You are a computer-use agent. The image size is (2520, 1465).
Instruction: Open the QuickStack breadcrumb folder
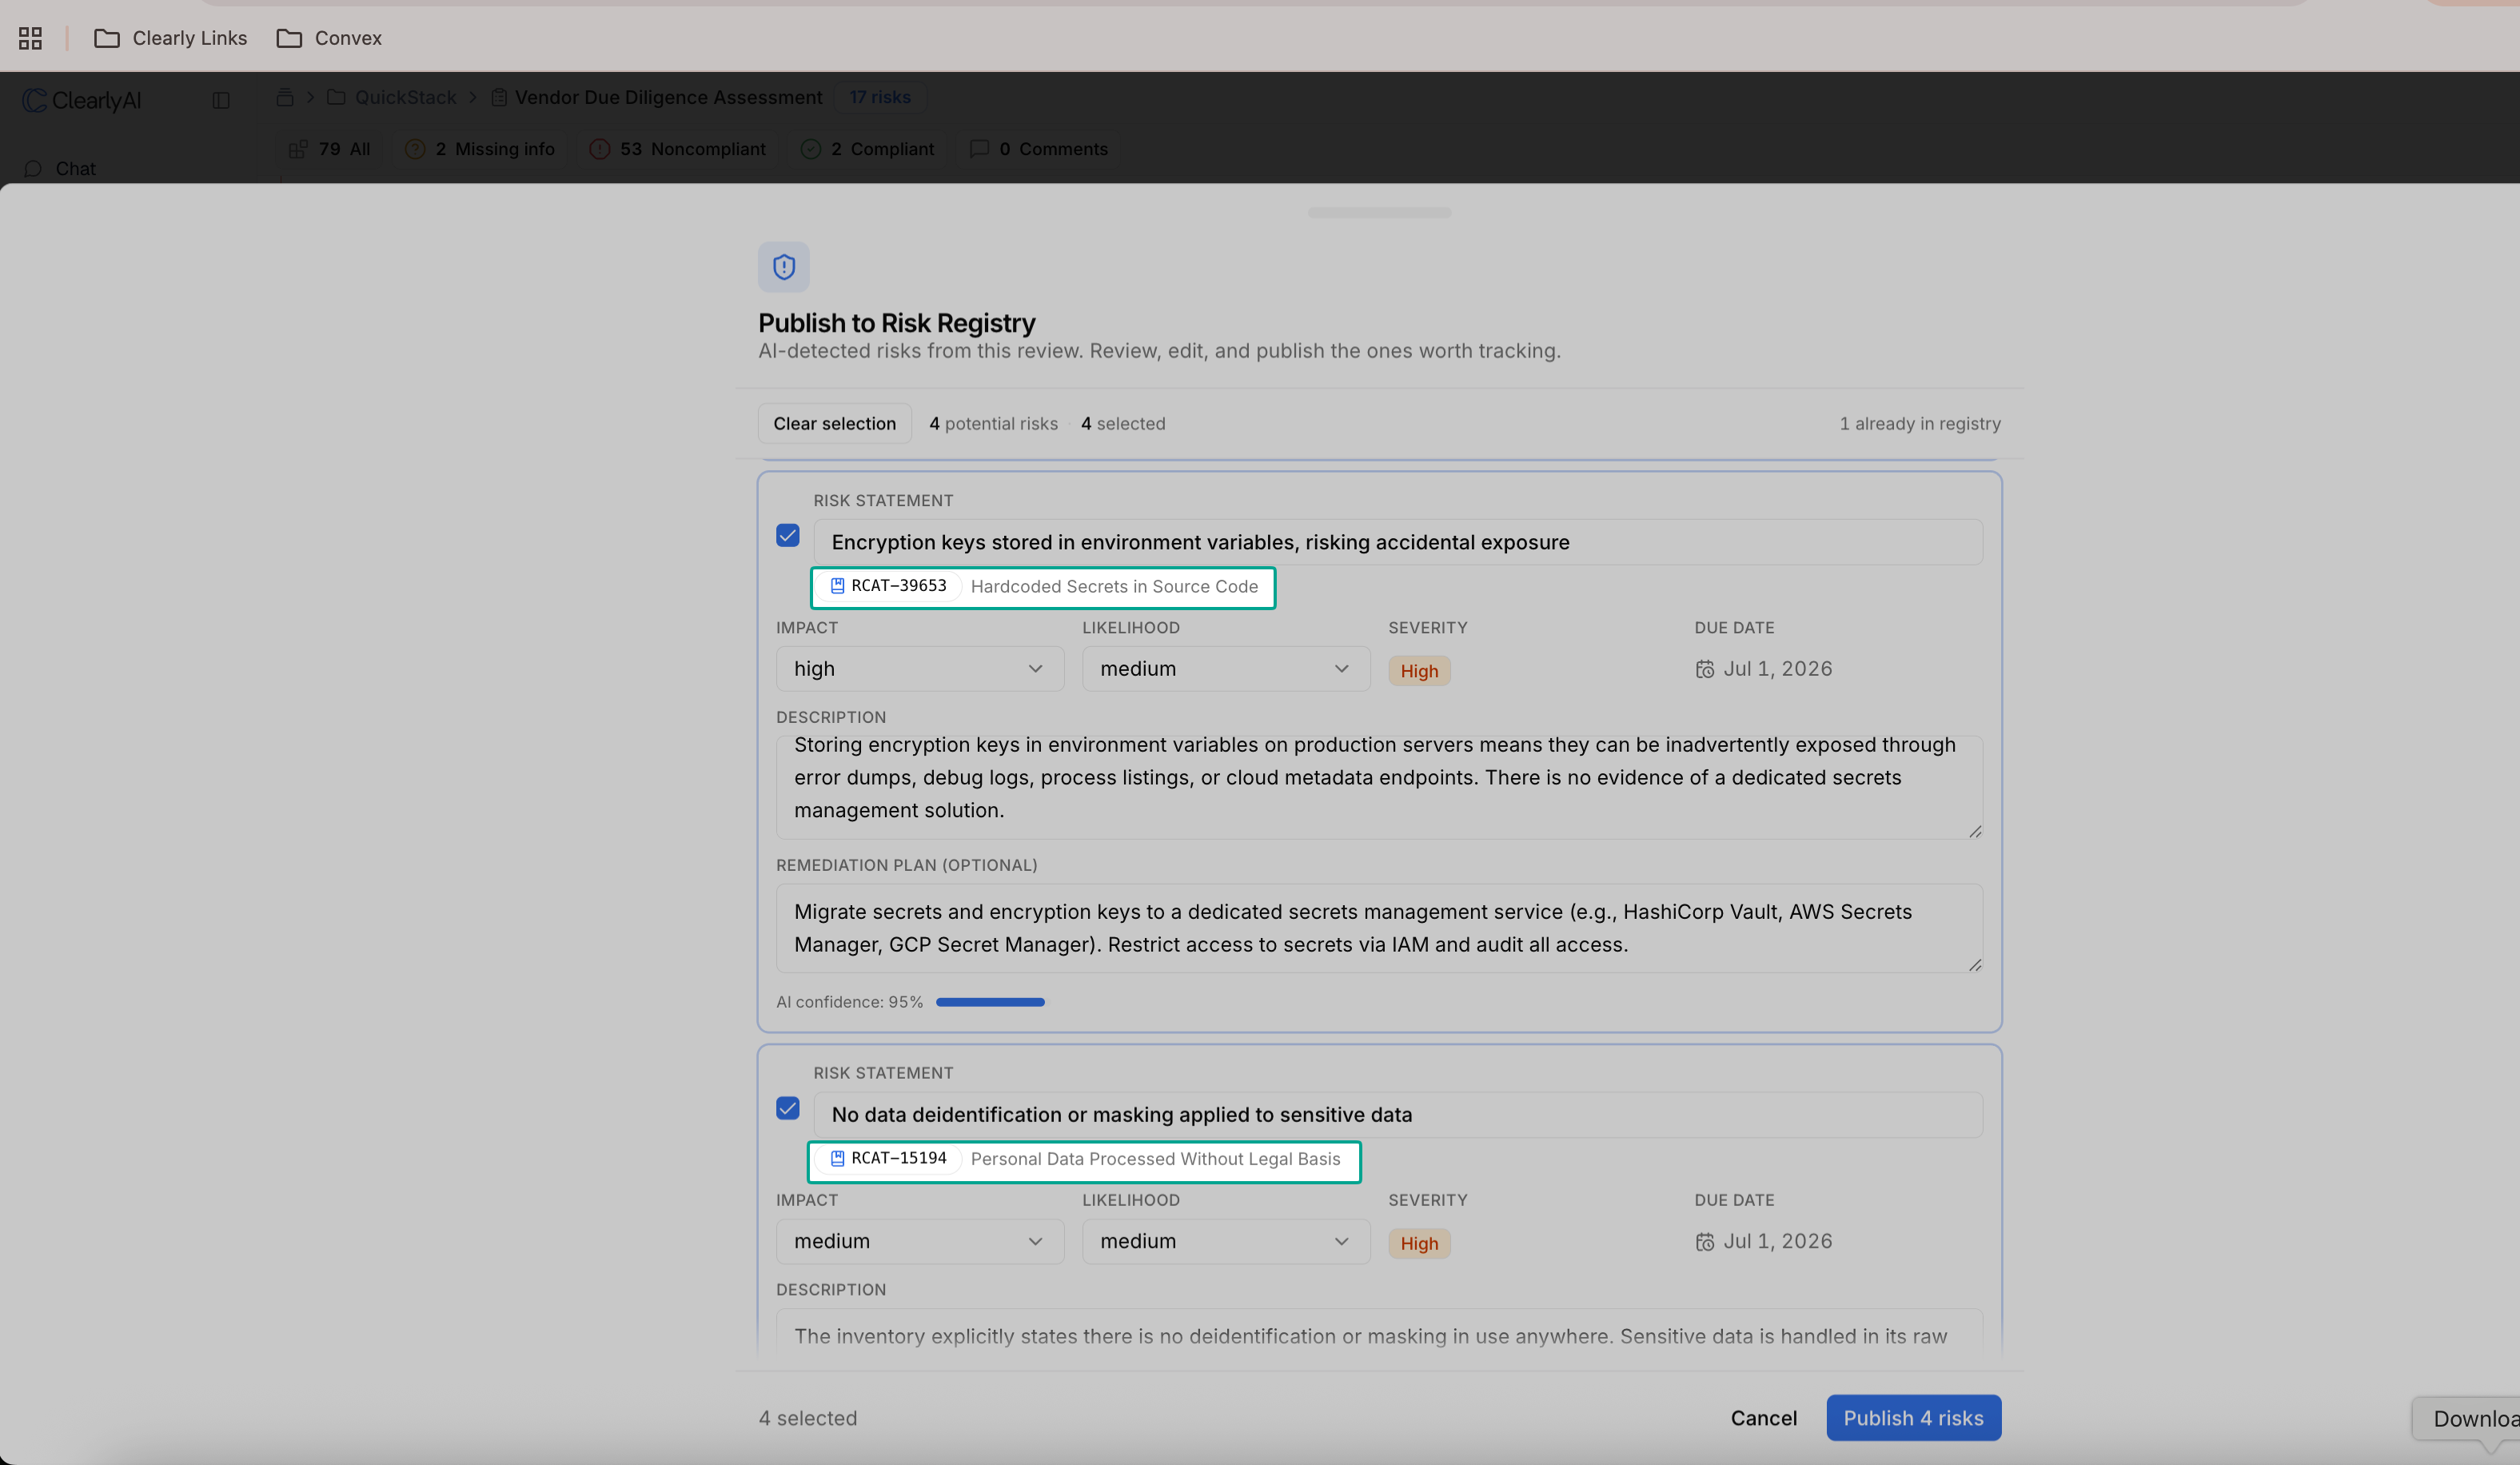coord(391,97)
